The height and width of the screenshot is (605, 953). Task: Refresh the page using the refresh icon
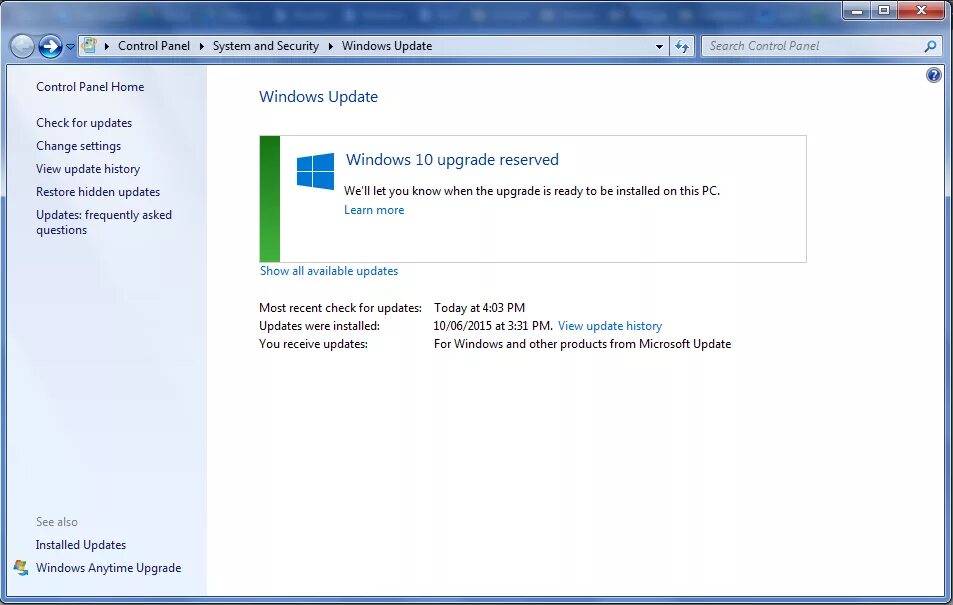tap(682, 47)
